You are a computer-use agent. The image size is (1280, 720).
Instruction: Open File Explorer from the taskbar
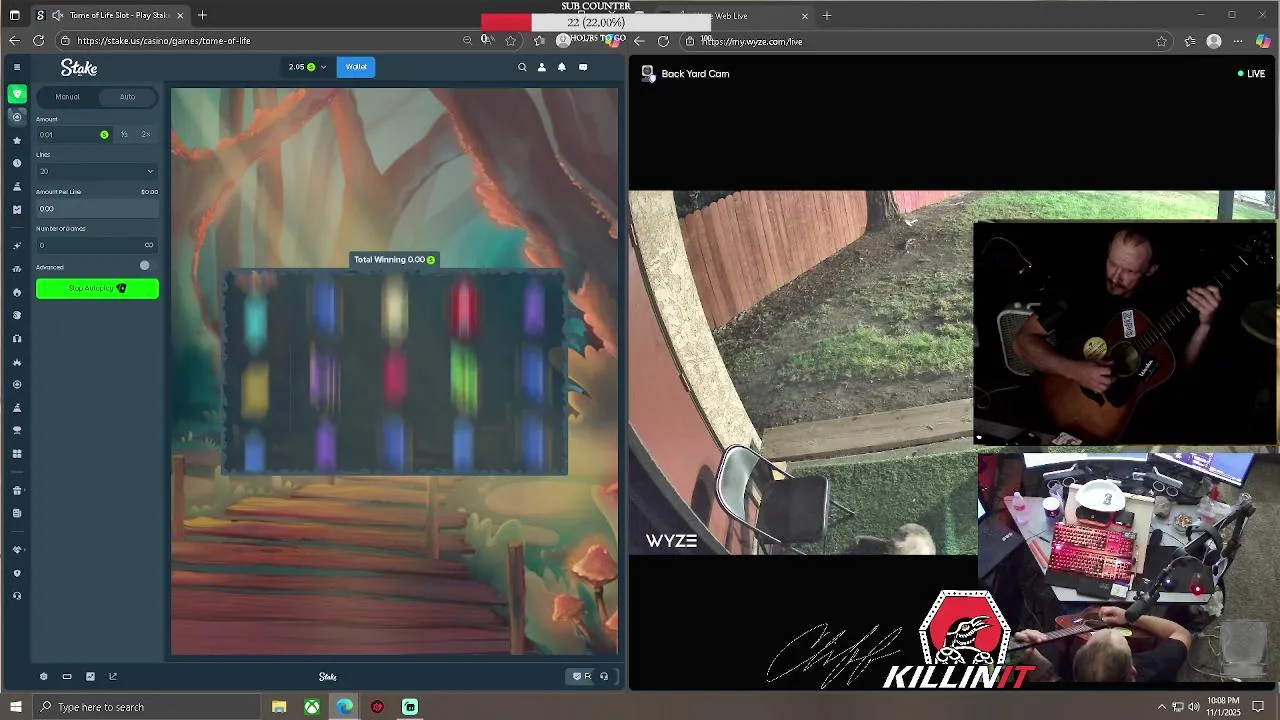279,707
